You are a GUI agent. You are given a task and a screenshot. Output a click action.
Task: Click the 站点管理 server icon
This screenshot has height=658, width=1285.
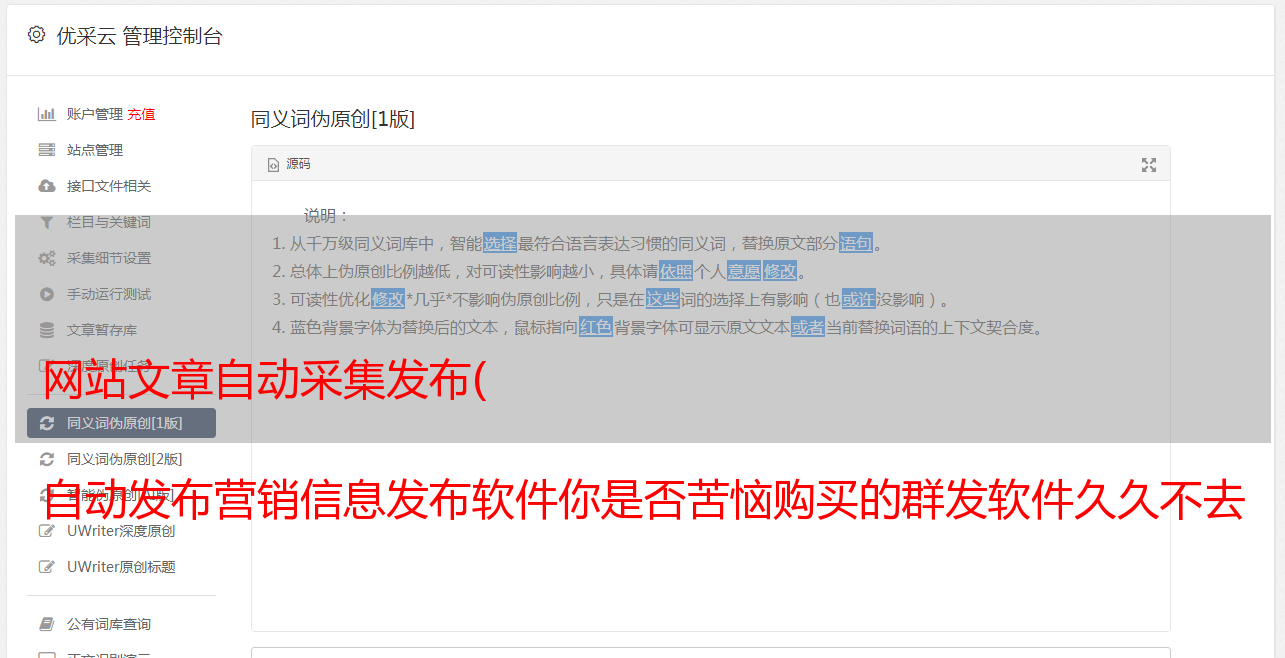coord(46,150)
